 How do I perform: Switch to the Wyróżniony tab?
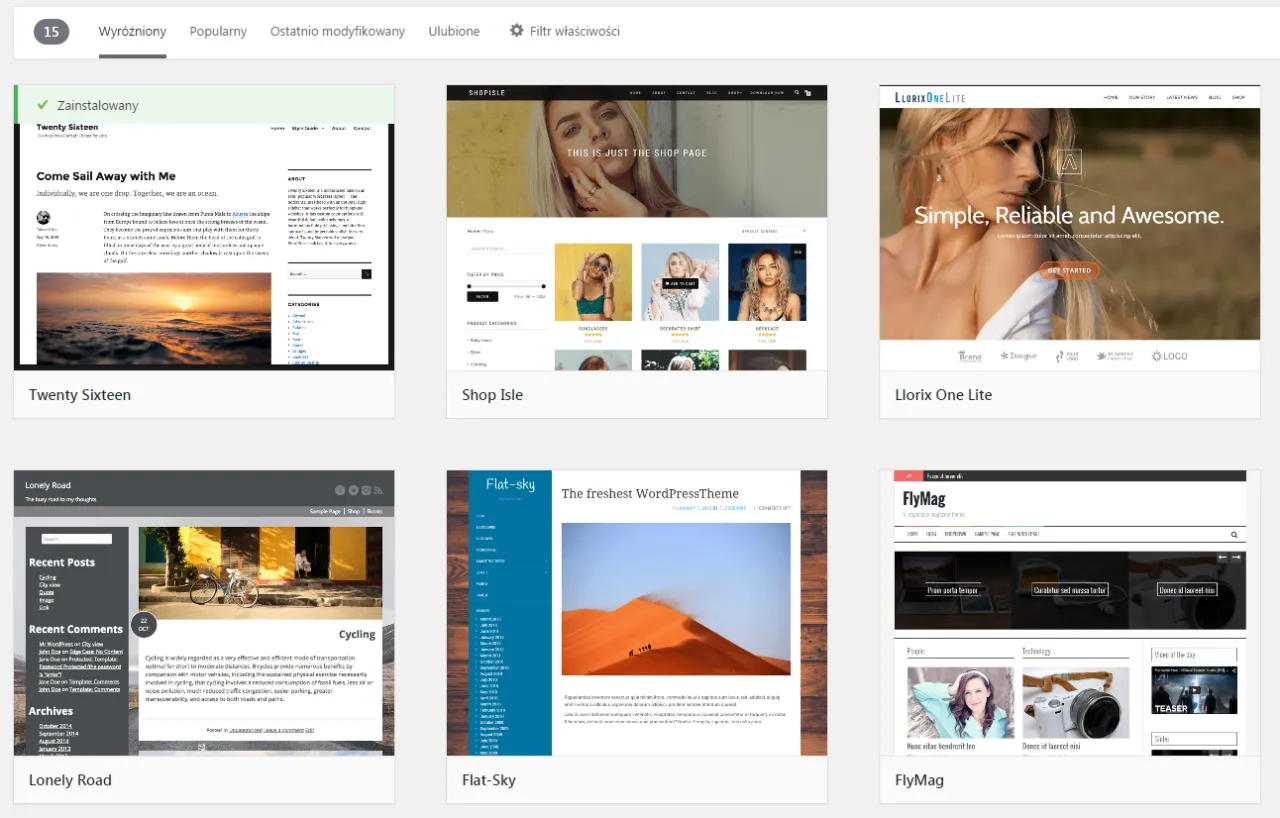(132, 32)
